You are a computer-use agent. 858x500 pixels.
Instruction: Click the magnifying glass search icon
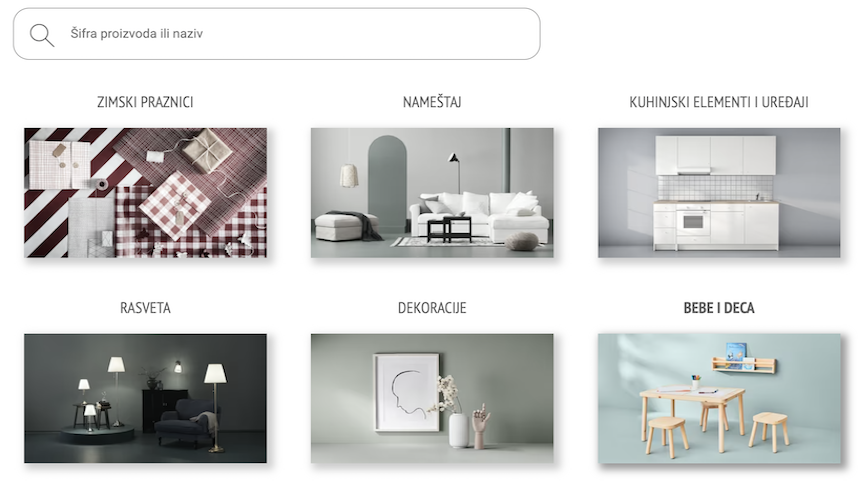pyautogui.click(x=42, y=35)
